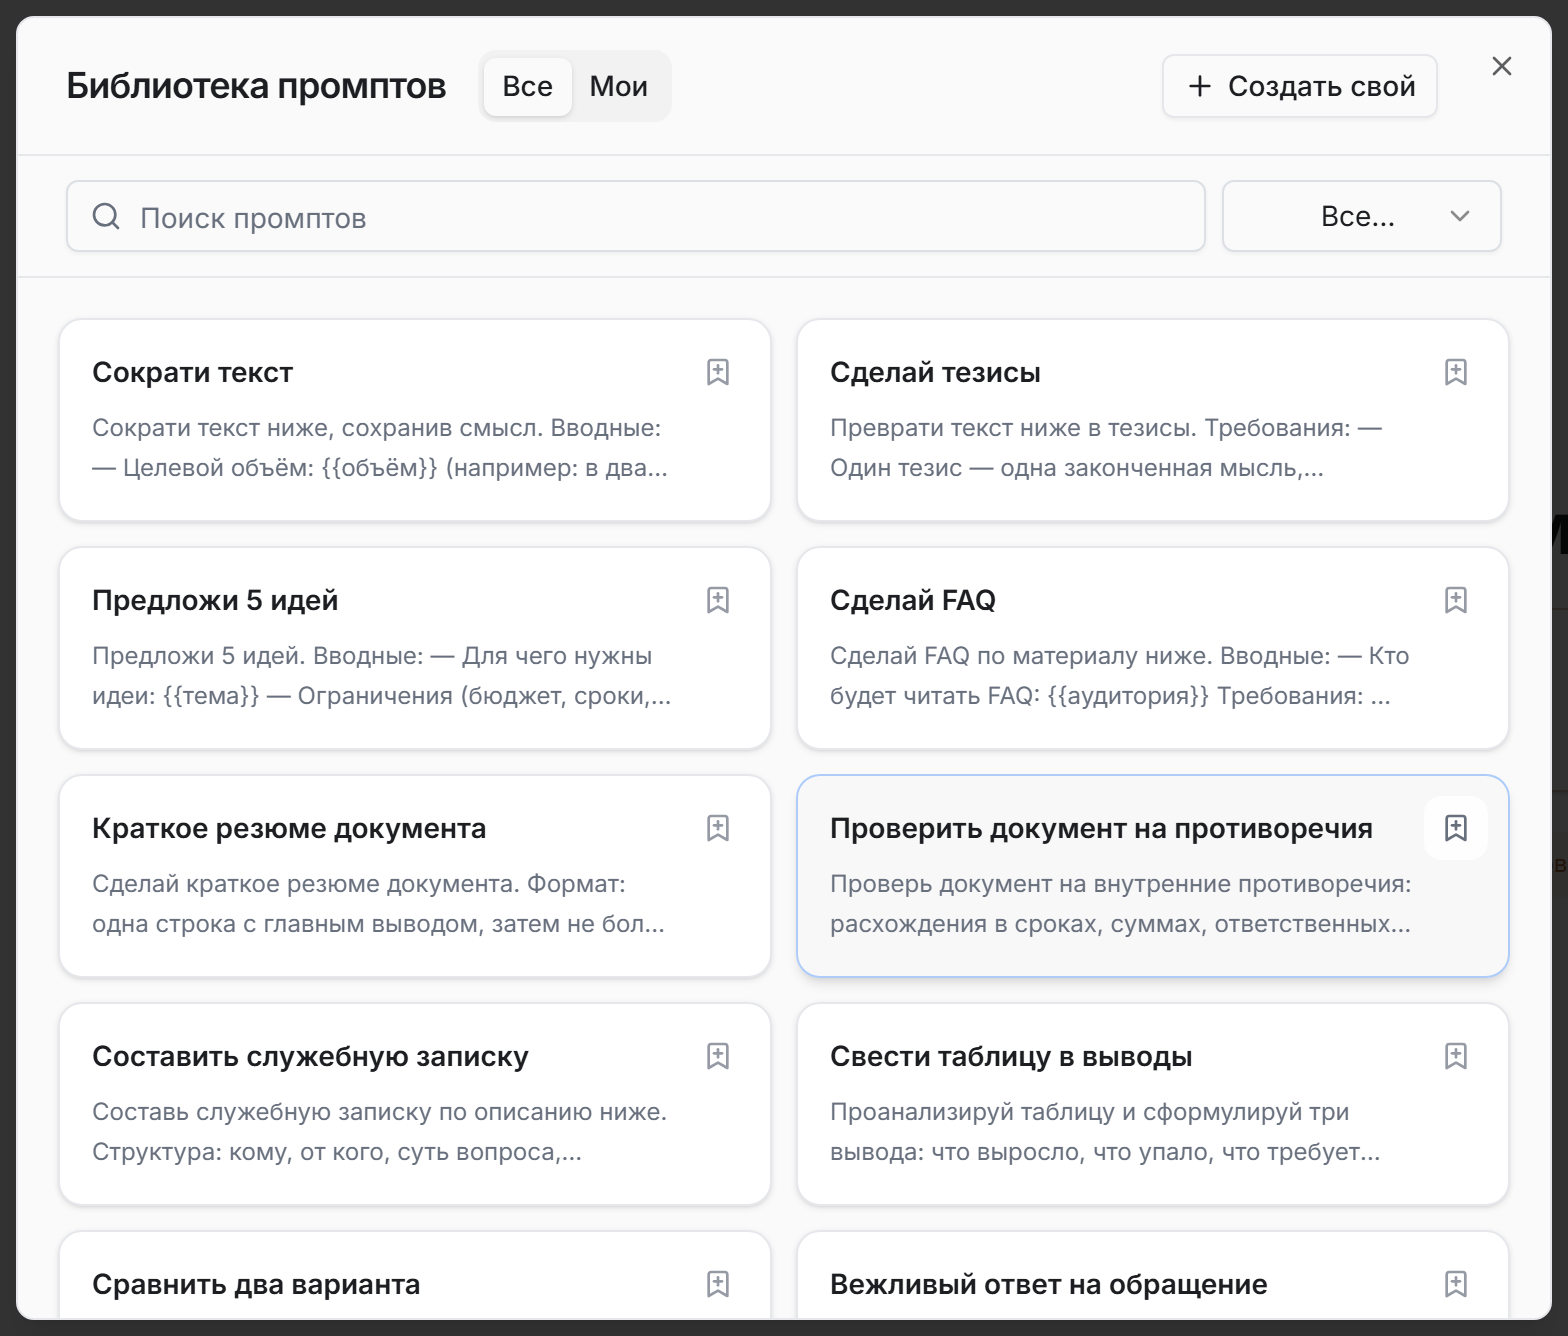
Task: Select the "Предложи 5 идей" card
Action: tap(415, 648)
